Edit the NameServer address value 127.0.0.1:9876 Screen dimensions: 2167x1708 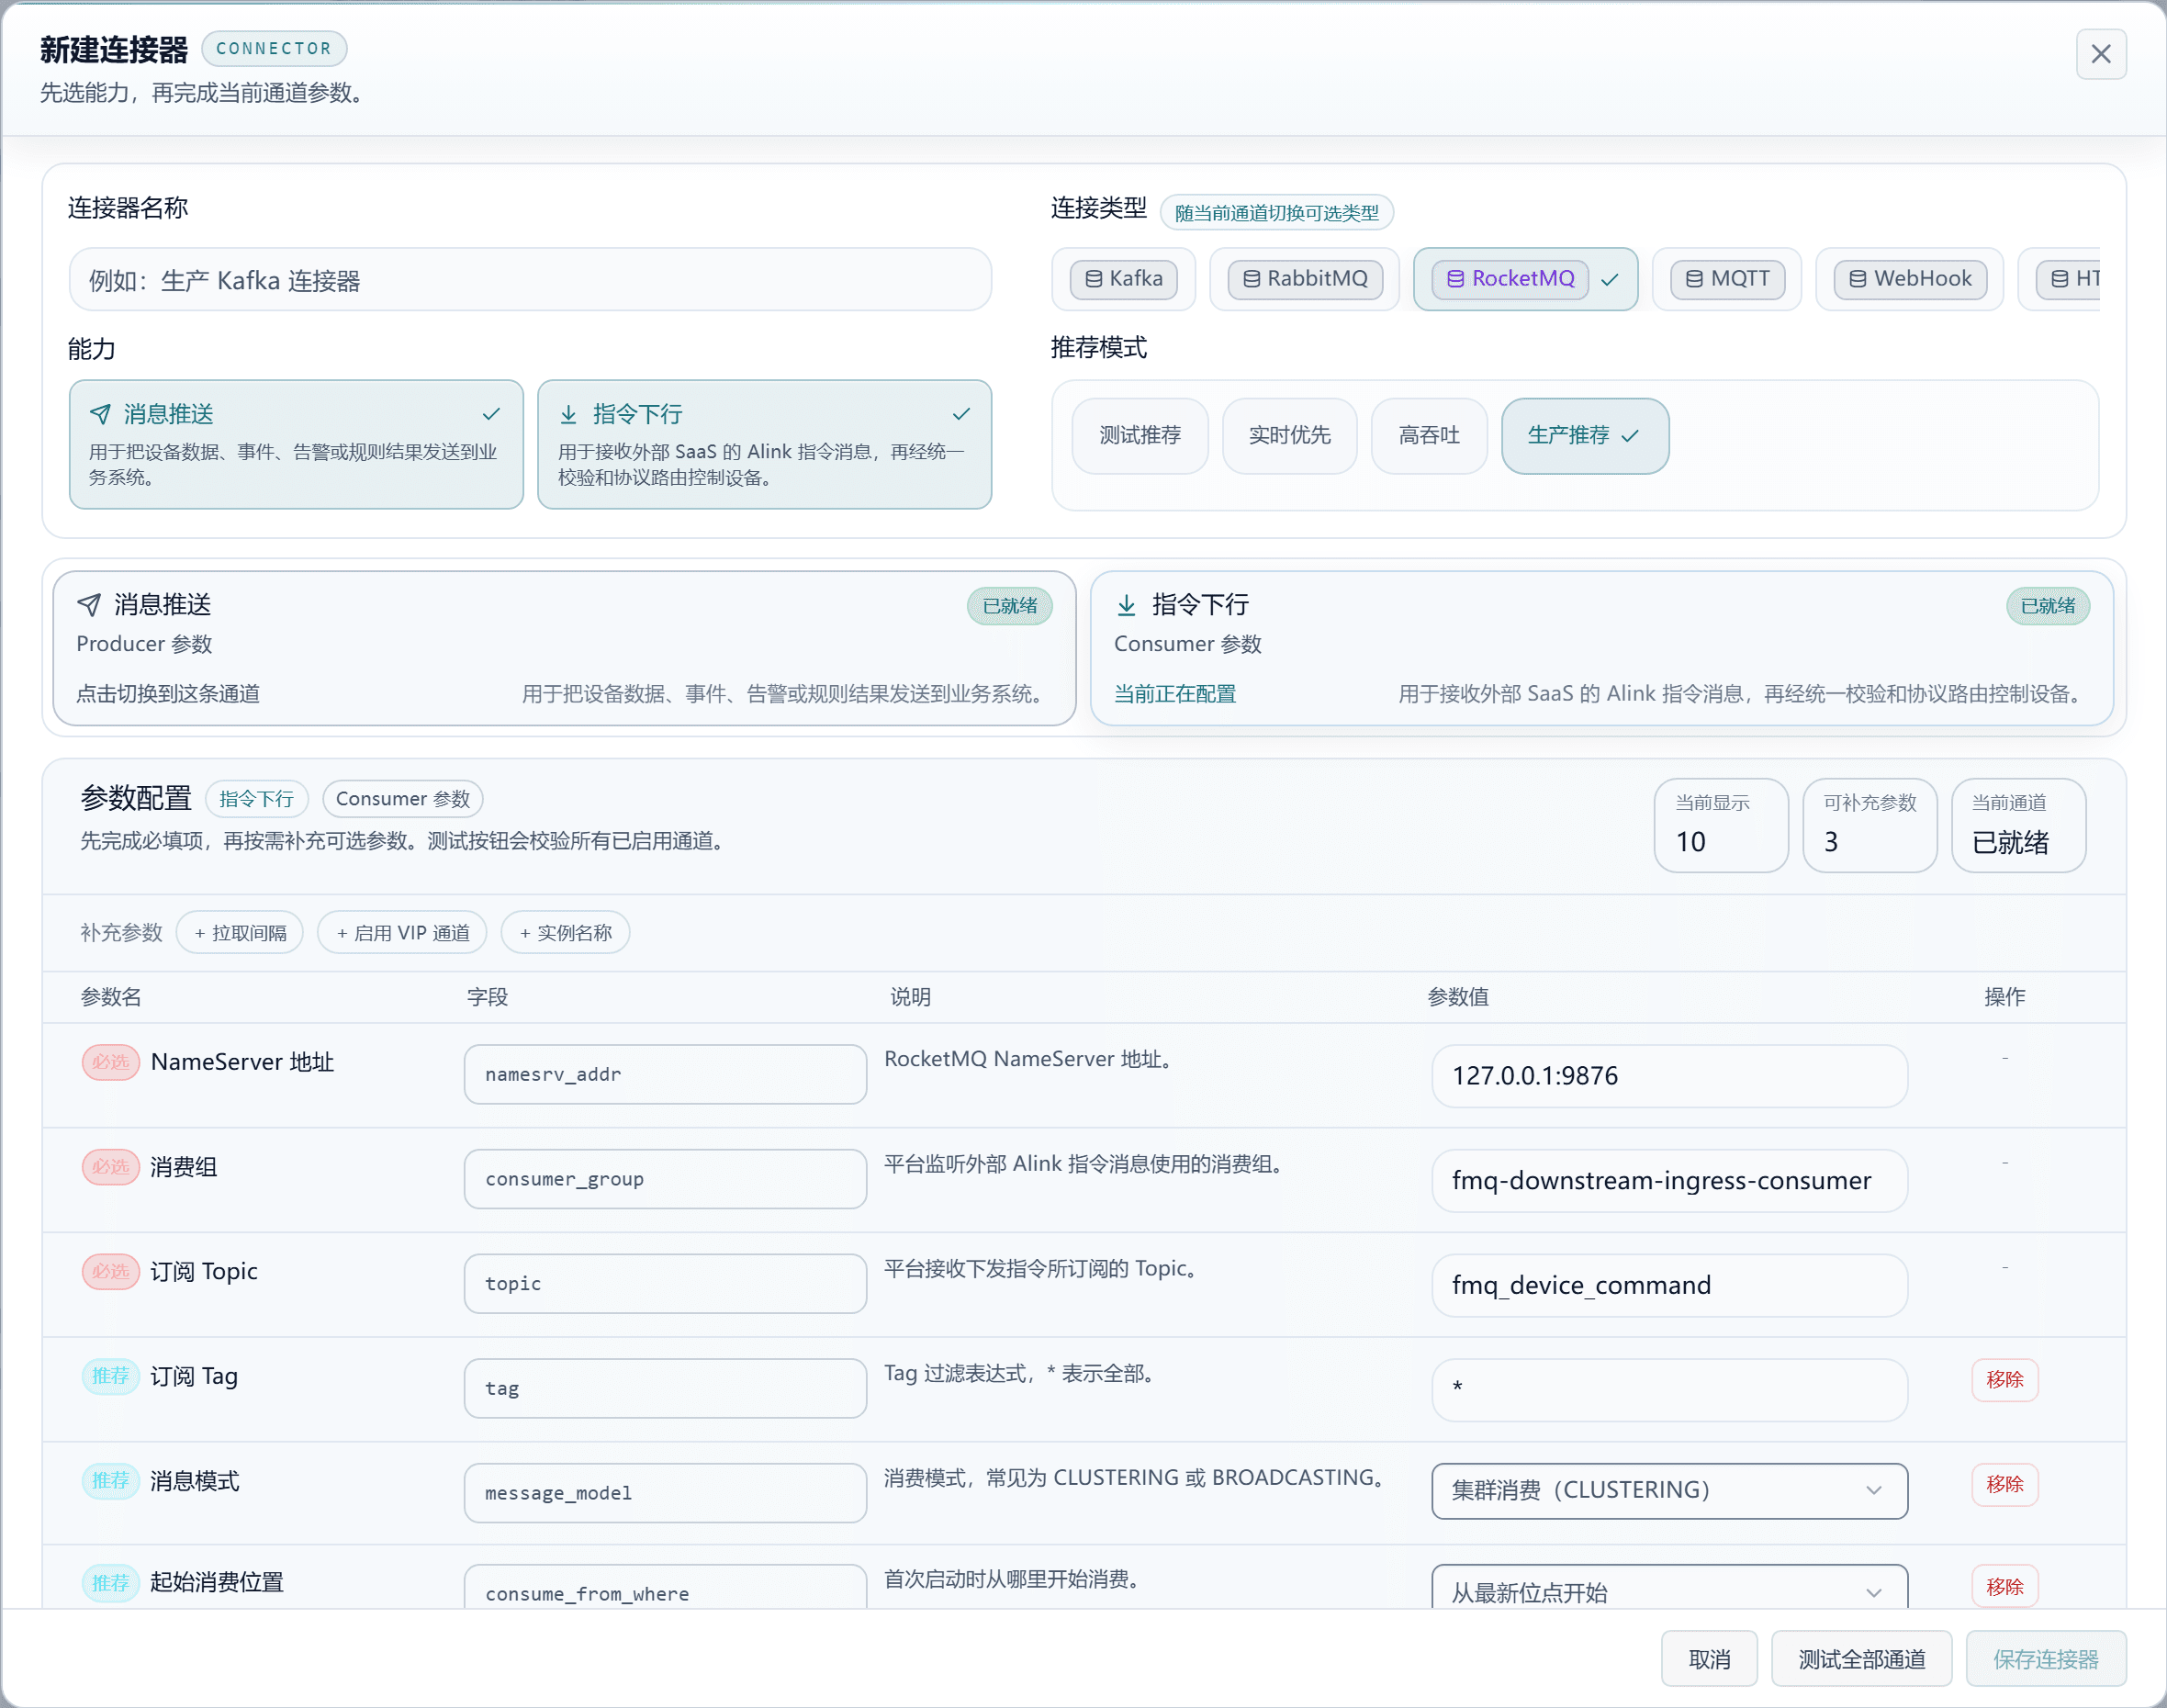pyautogui.click(x=1669, y=1076)
